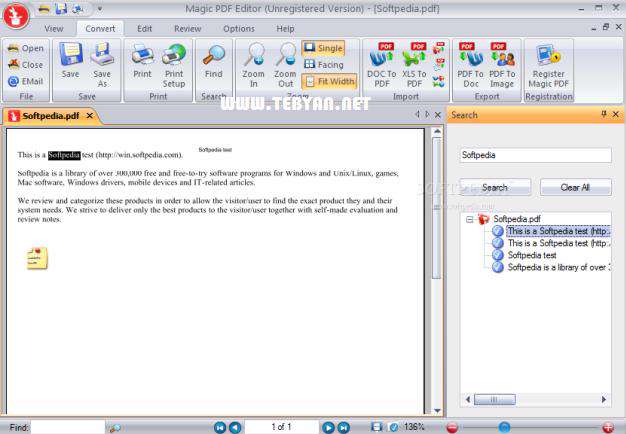Collapse the Softpedia.pdf results tree node

coord(470,219)
